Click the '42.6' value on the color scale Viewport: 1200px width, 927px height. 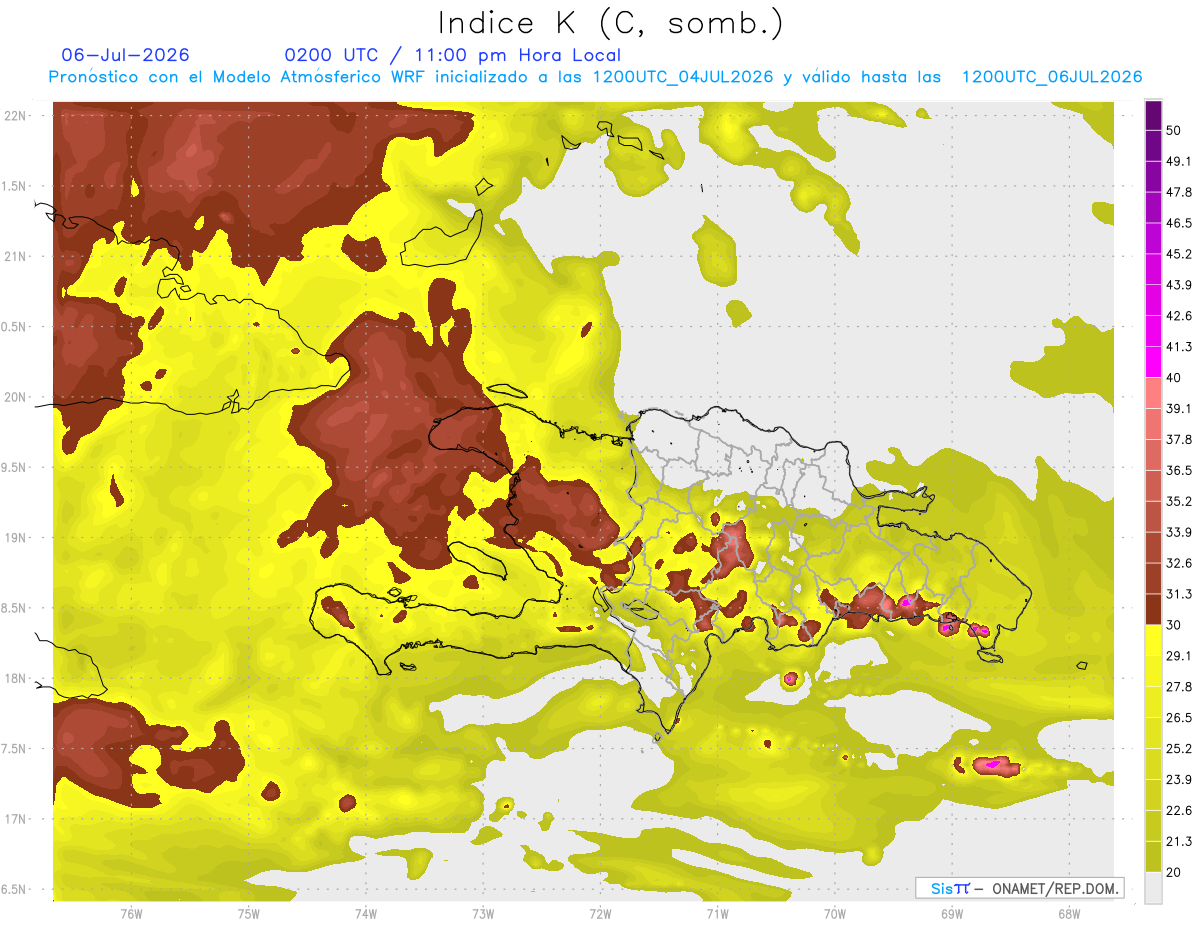click(x=1179, y=316)
